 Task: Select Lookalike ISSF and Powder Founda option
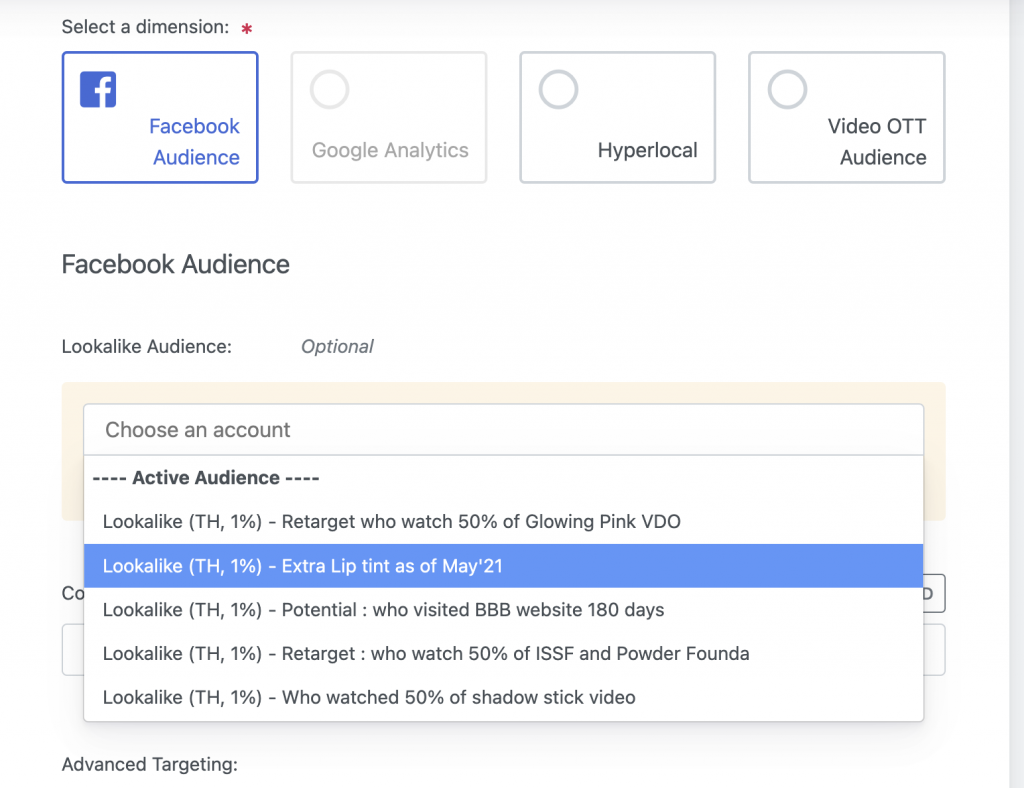click(504, 654)
